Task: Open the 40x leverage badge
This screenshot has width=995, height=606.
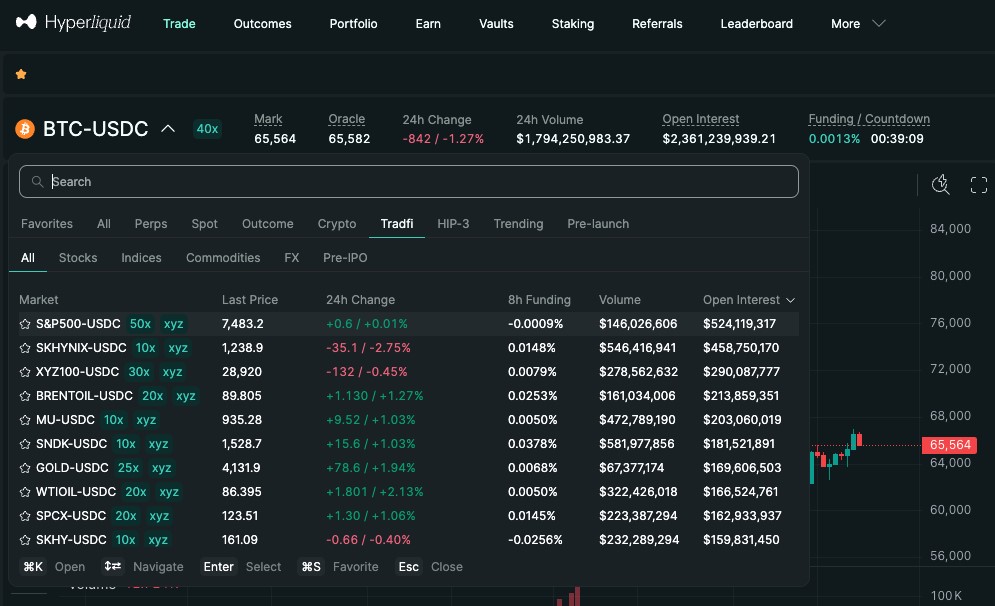Action: tap(207, 129)
